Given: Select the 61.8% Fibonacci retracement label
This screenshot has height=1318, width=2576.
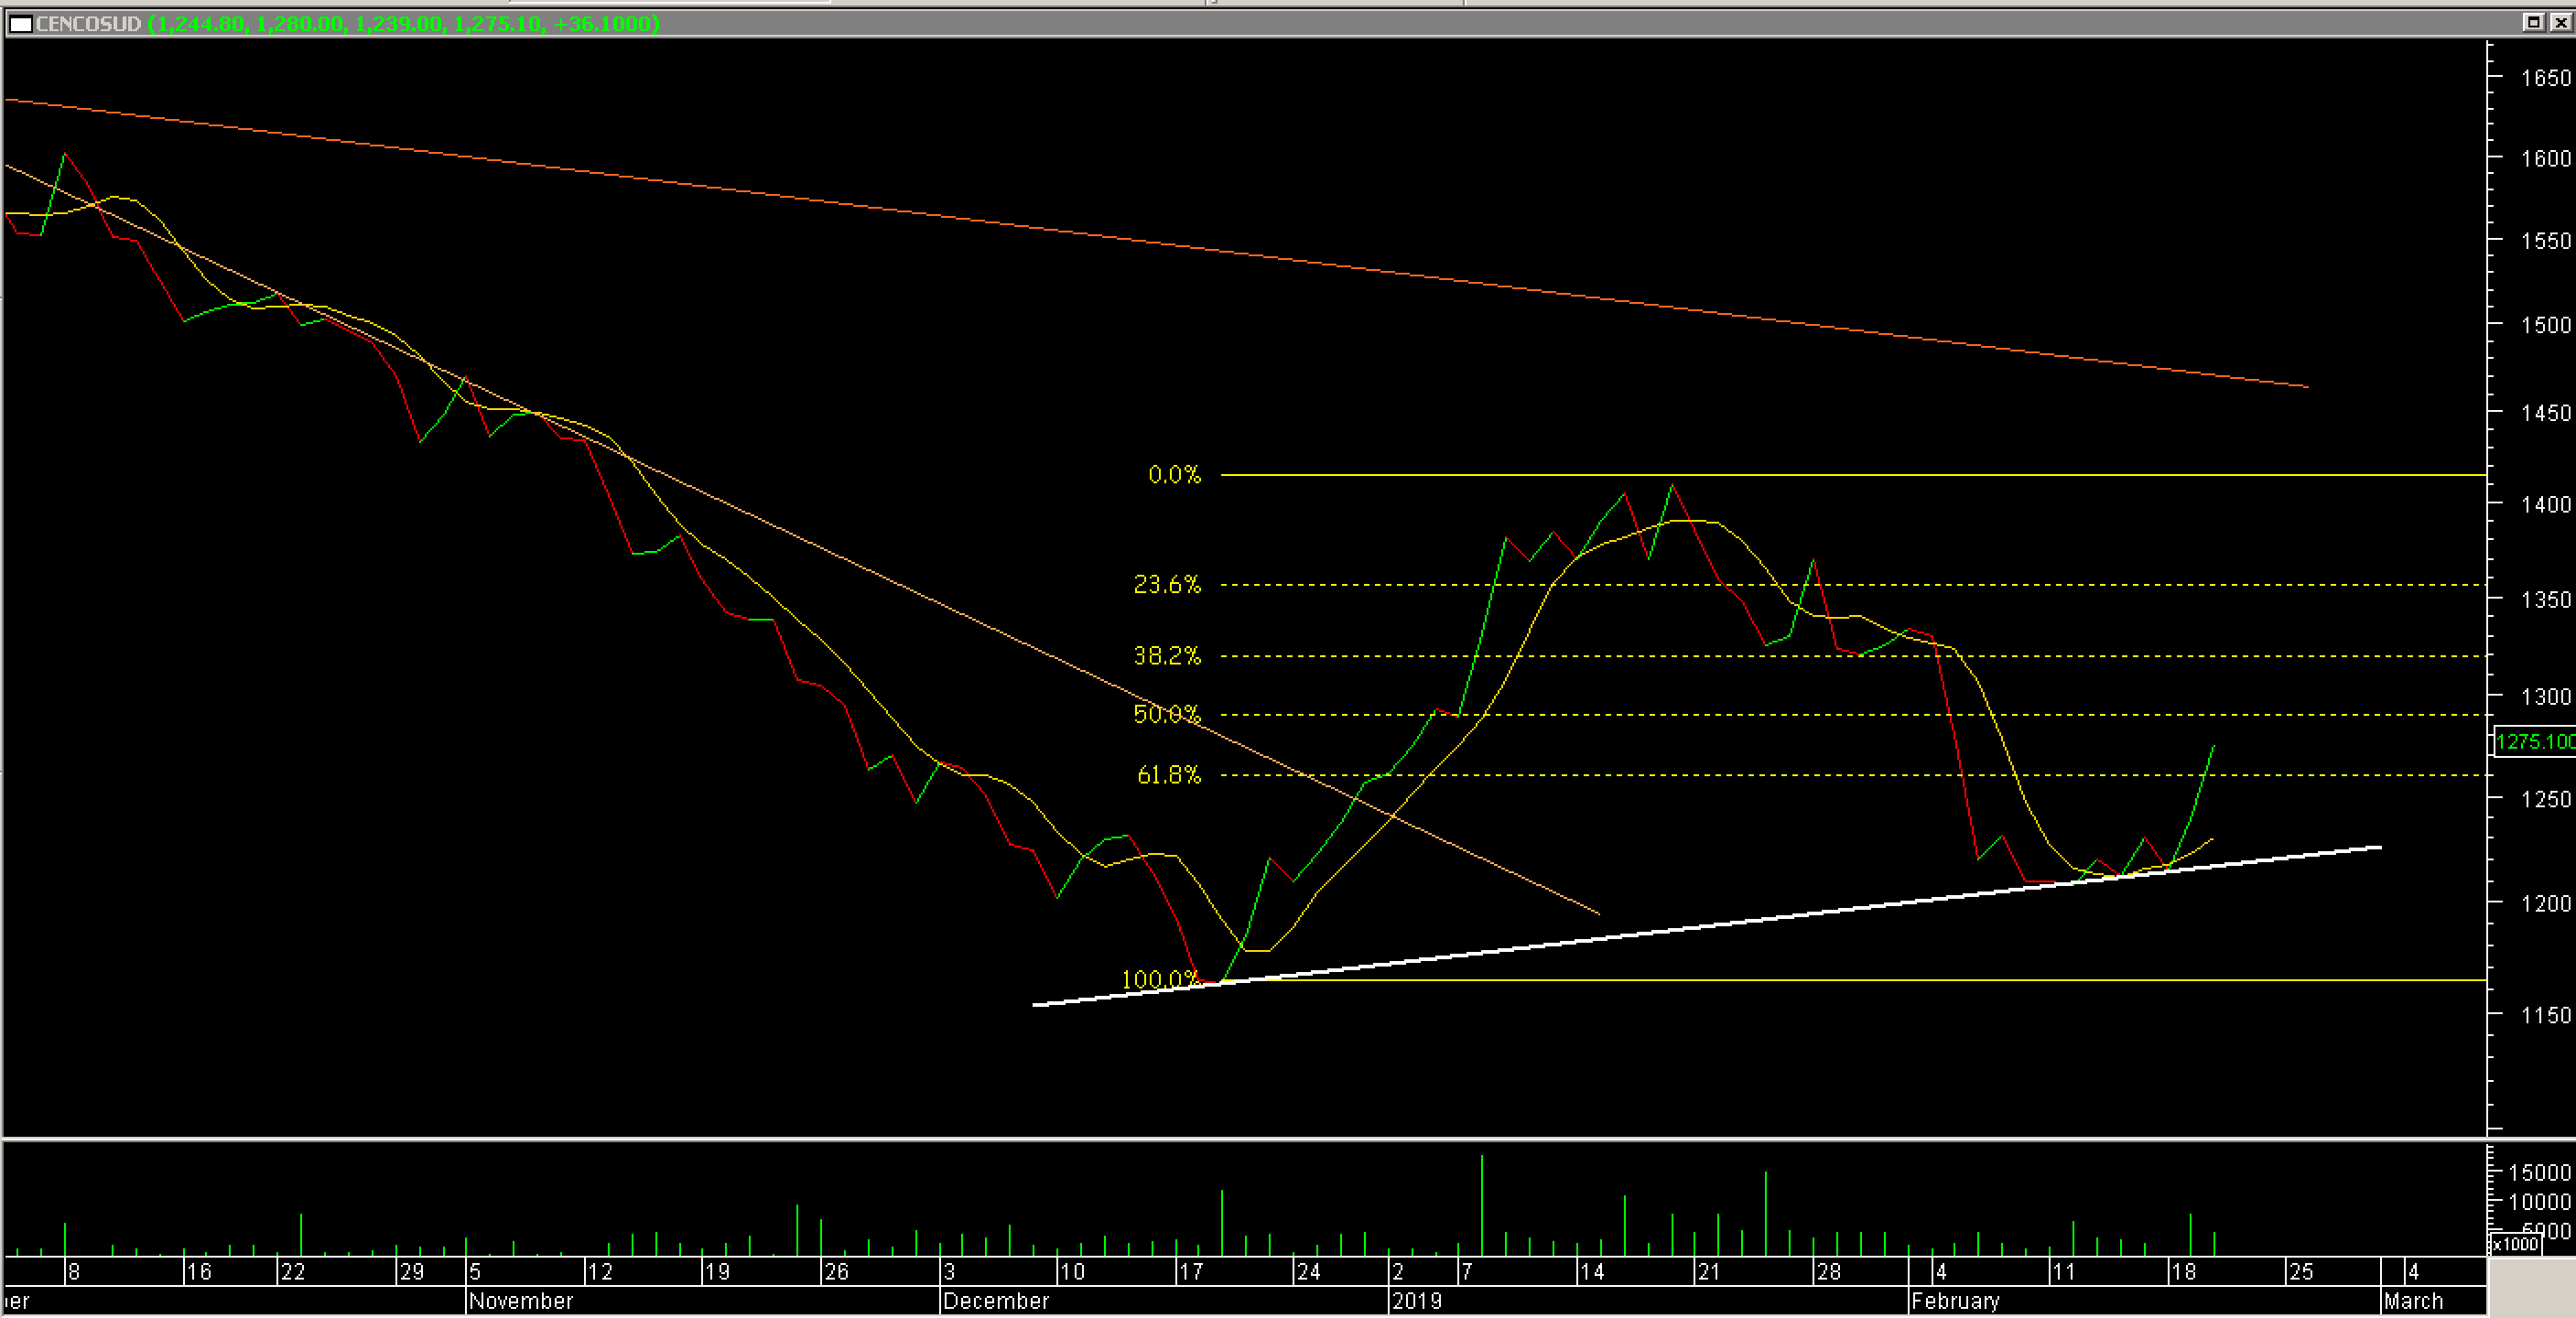Looking at the screenshot, I should [x=1169, y=775].
